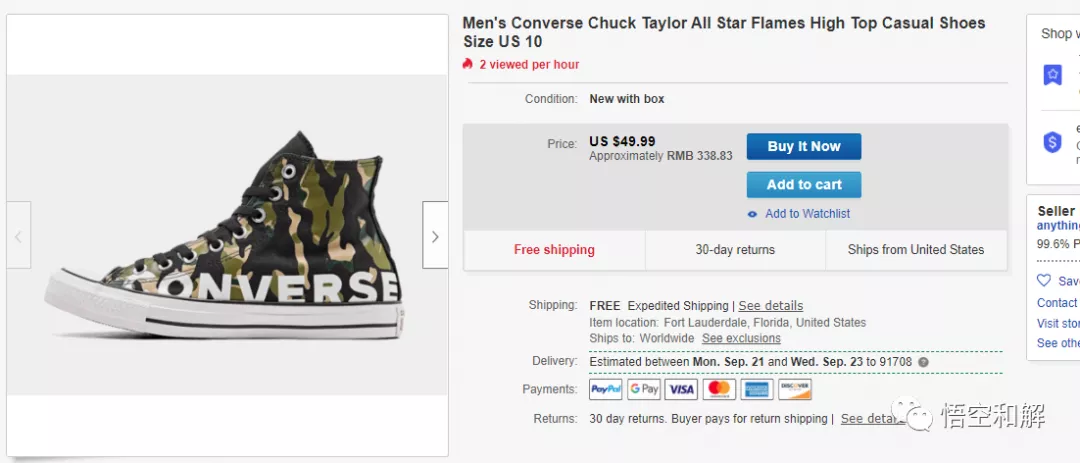This screenshot has width=1080, height=463.
Task: Click the American Express card icon
Action: pos(757,390)
